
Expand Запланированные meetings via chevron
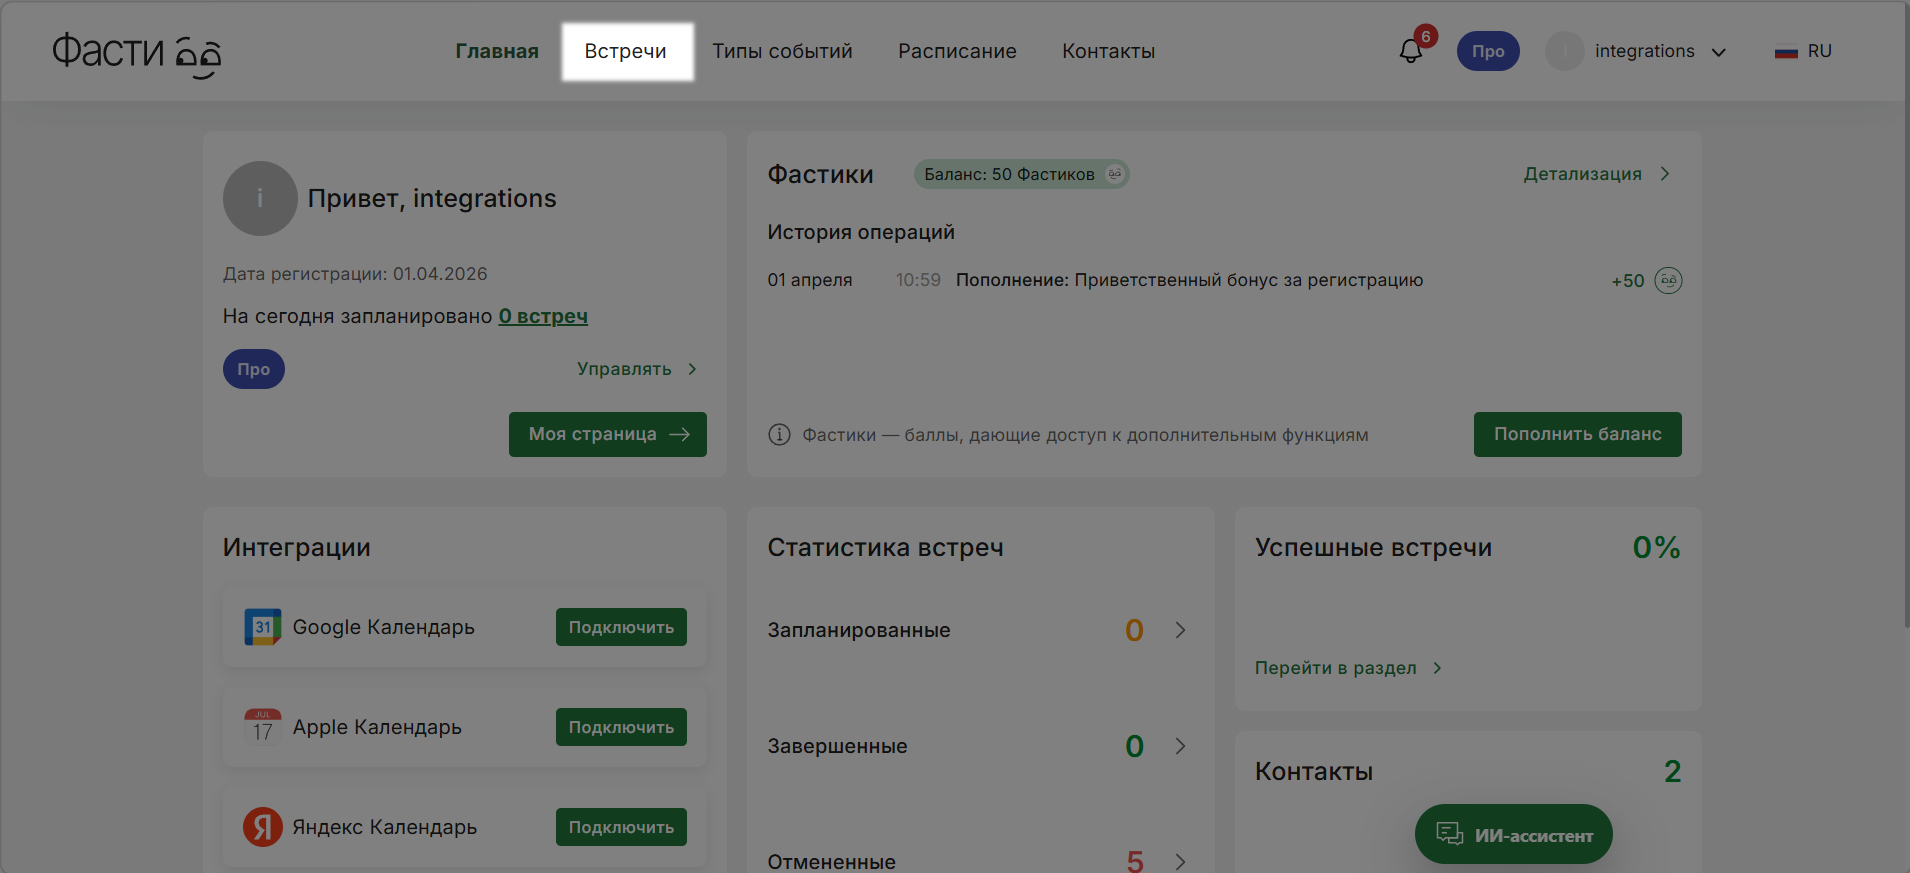click(x=1180, y=630)
